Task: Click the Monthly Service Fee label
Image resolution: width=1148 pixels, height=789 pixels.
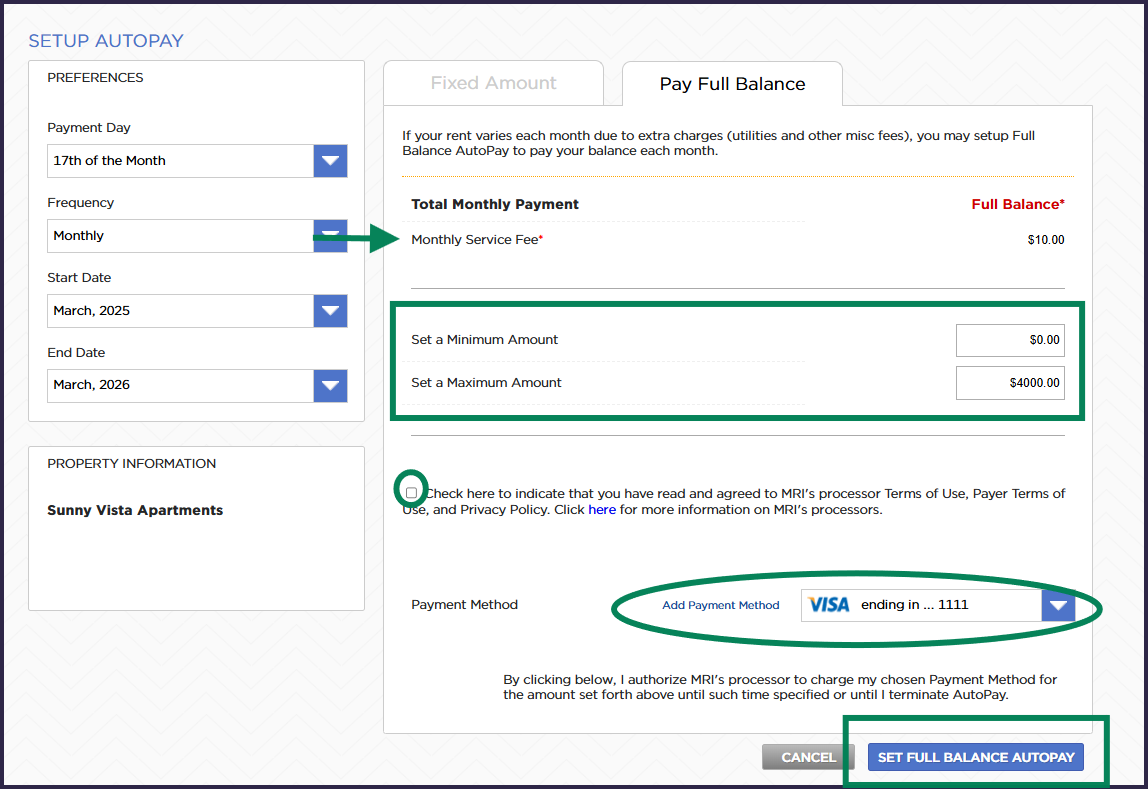Action: click(x=477, y=240)
